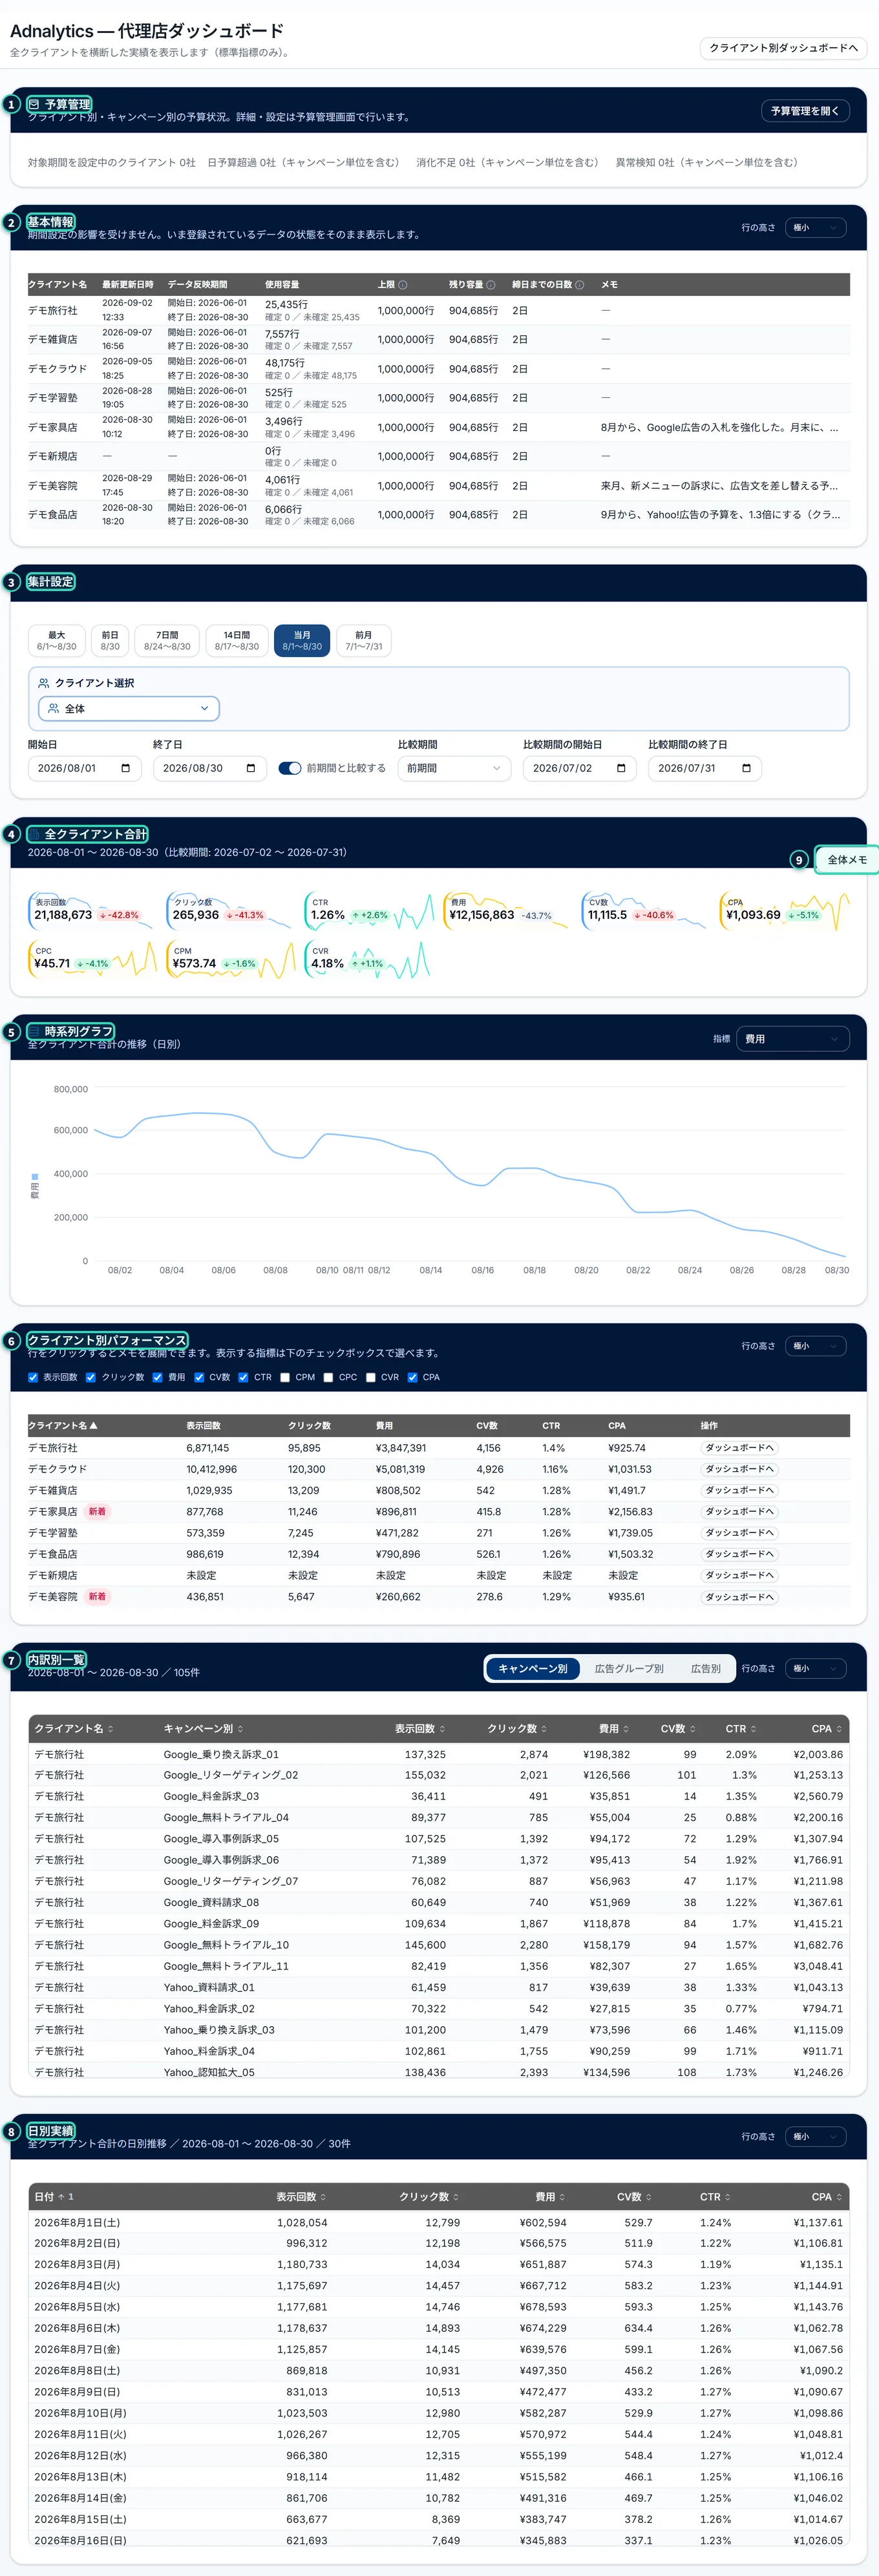
Task: Click sort icon on クライアント名 in 内訳別一覧
Action: click(110, 1729)
